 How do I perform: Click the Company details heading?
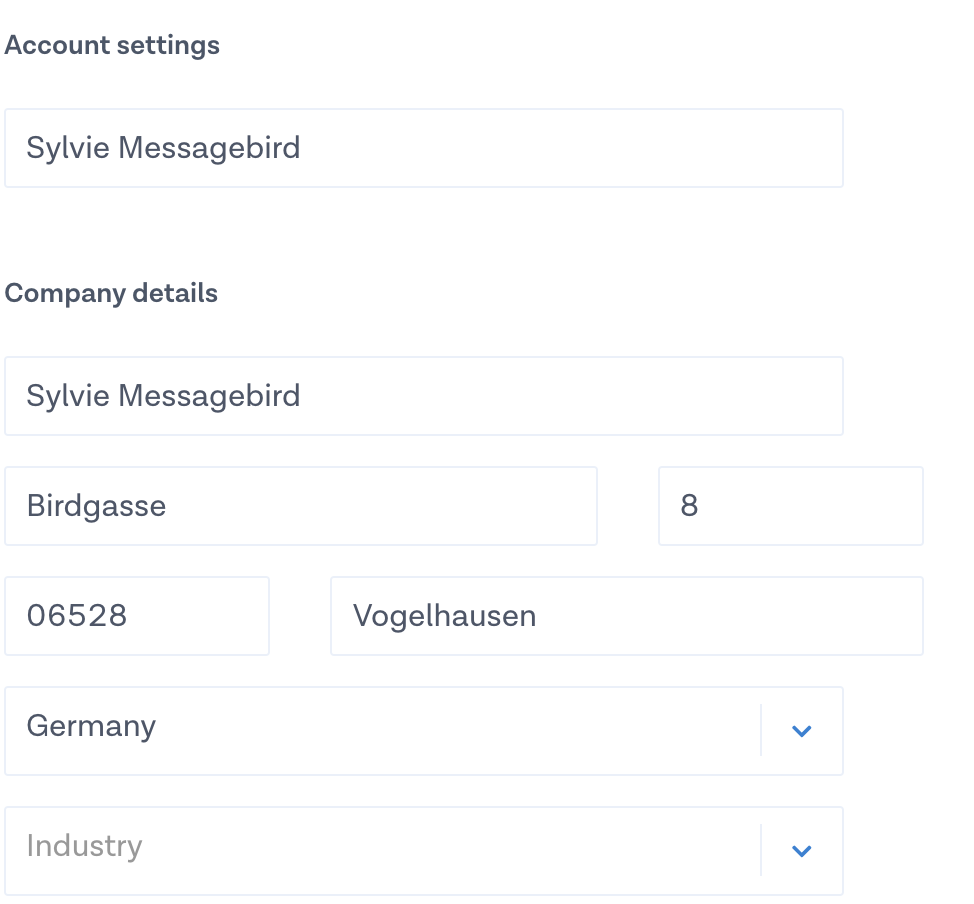111,294
